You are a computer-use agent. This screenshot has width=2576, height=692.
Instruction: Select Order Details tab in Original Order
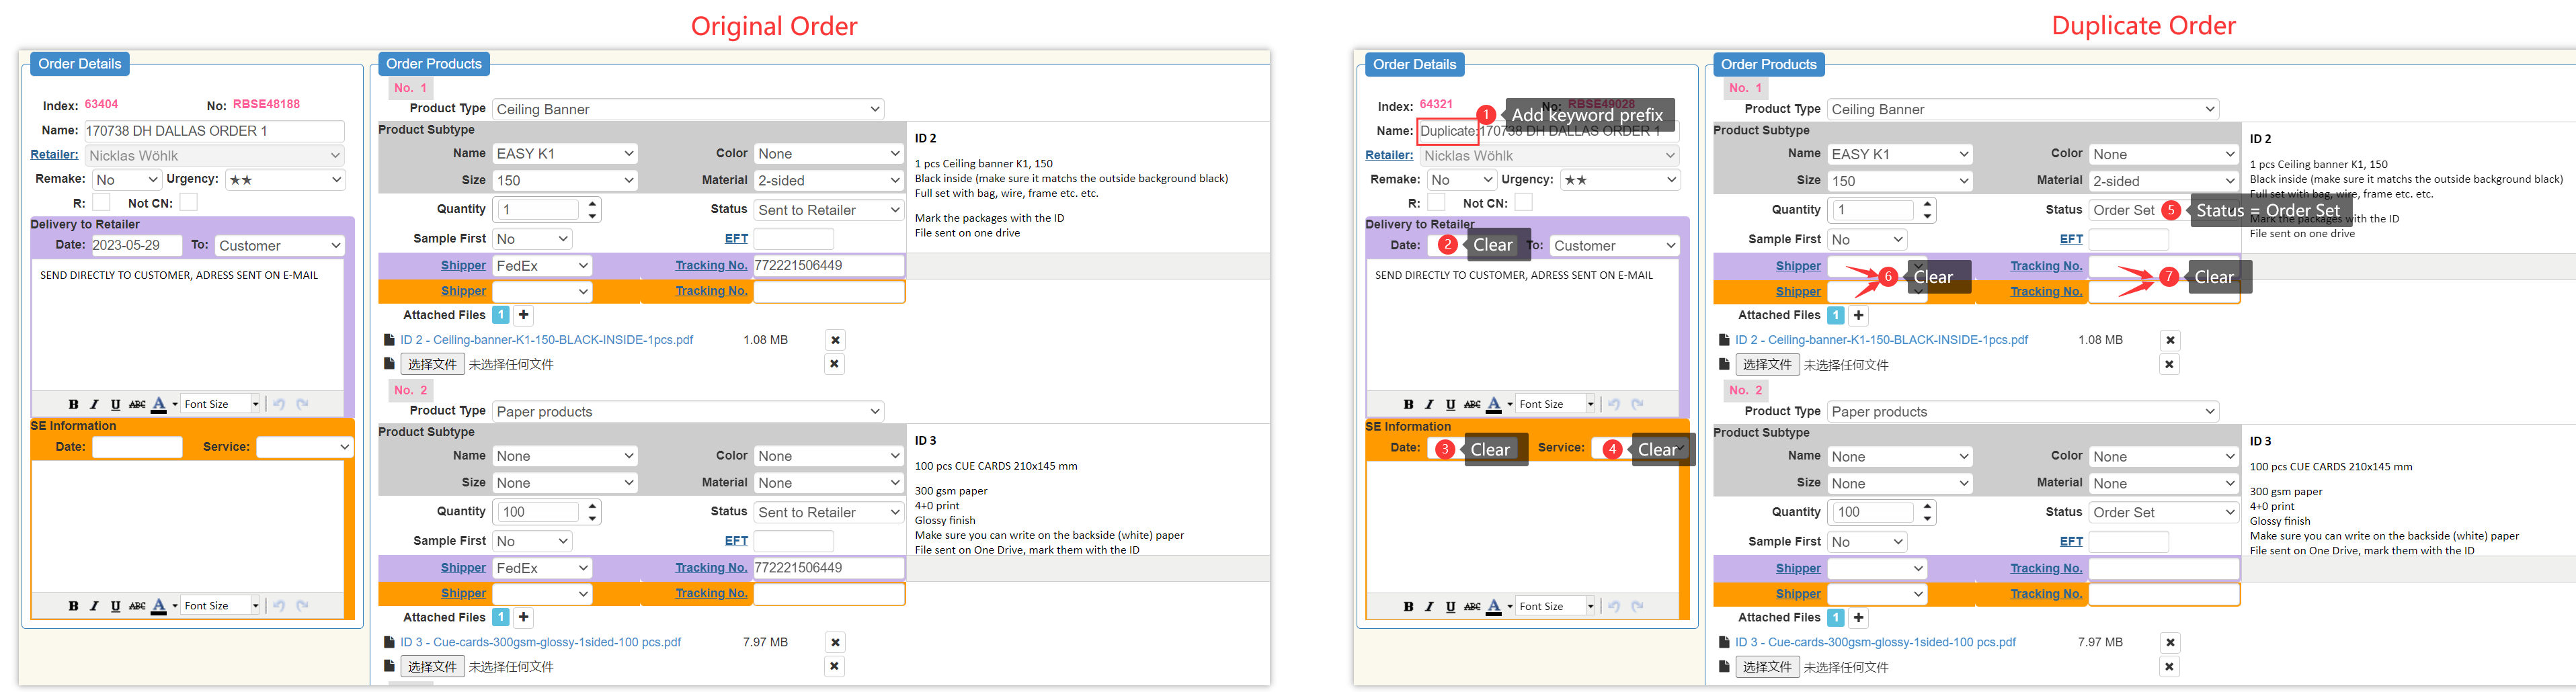tap(79, 64)
